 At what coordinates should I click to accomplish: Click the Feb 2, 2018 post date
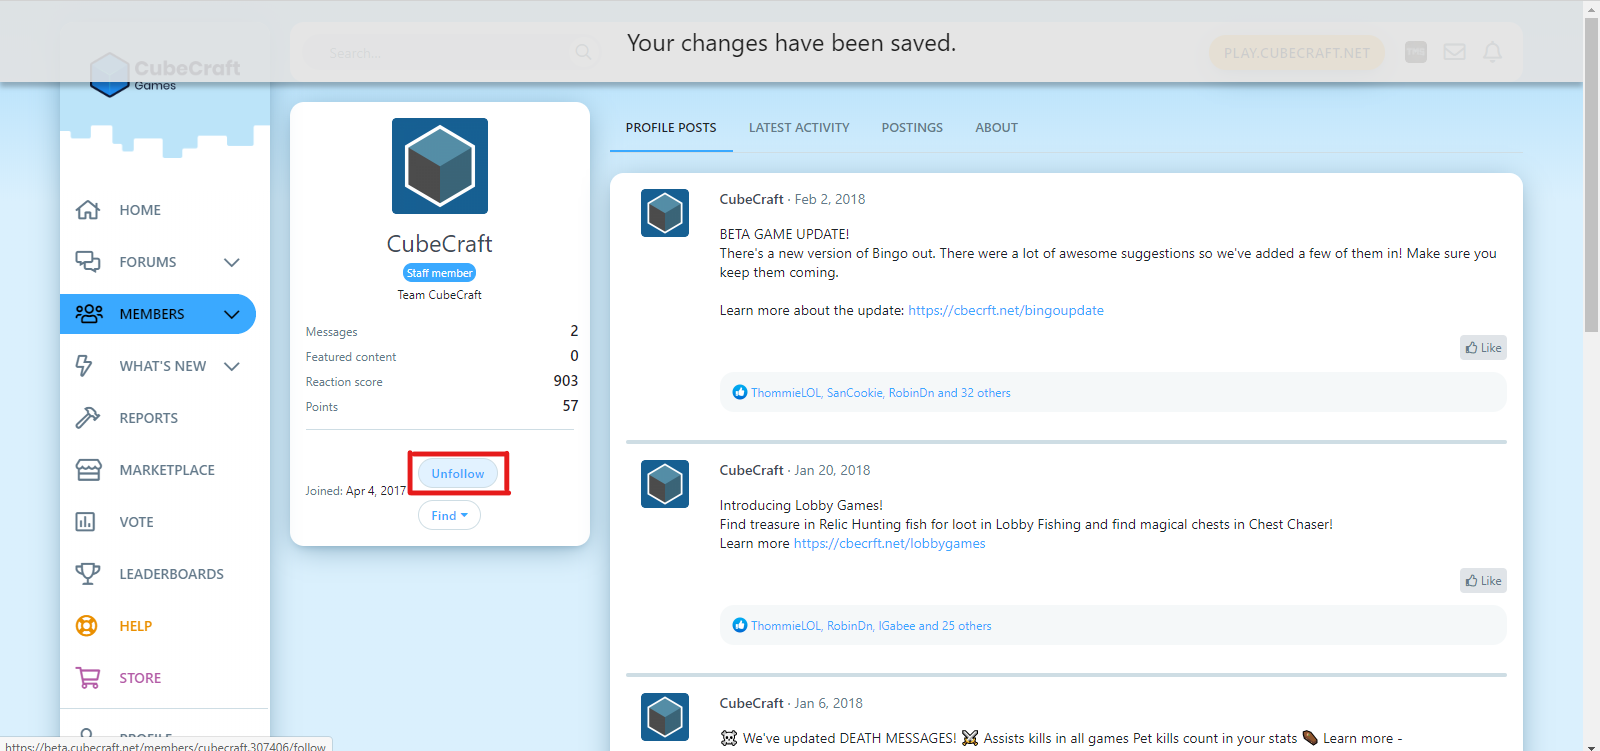point(830,199)
